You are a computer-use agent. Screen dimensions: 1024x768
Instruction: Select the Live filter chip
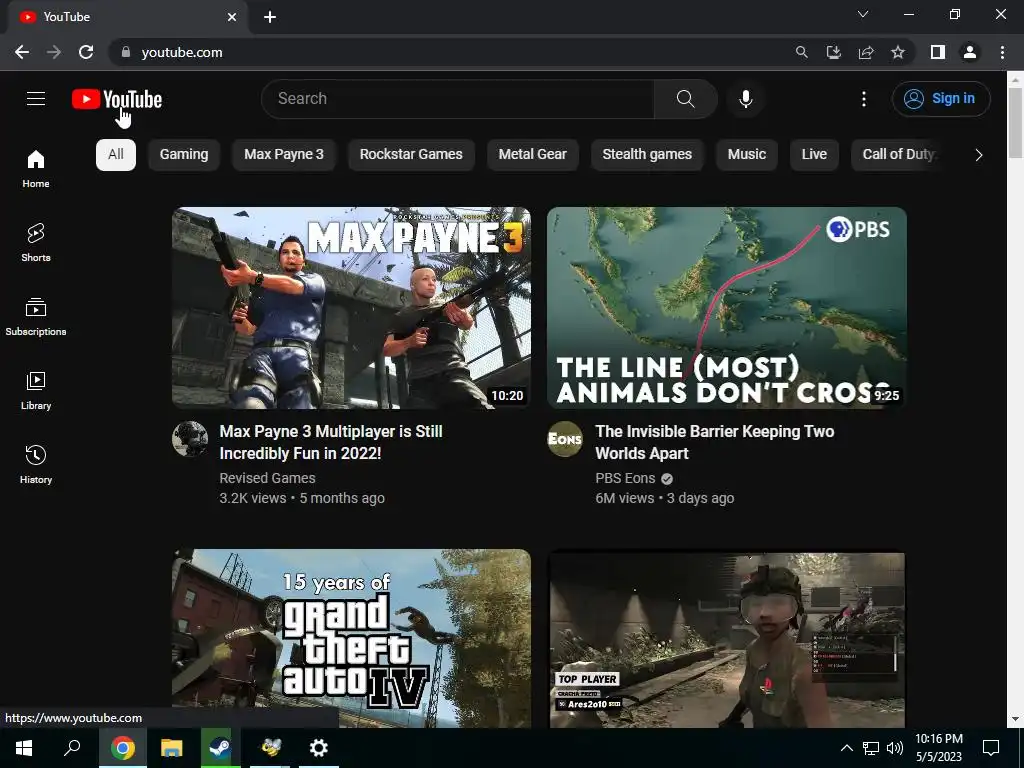[x=814, y=155]
